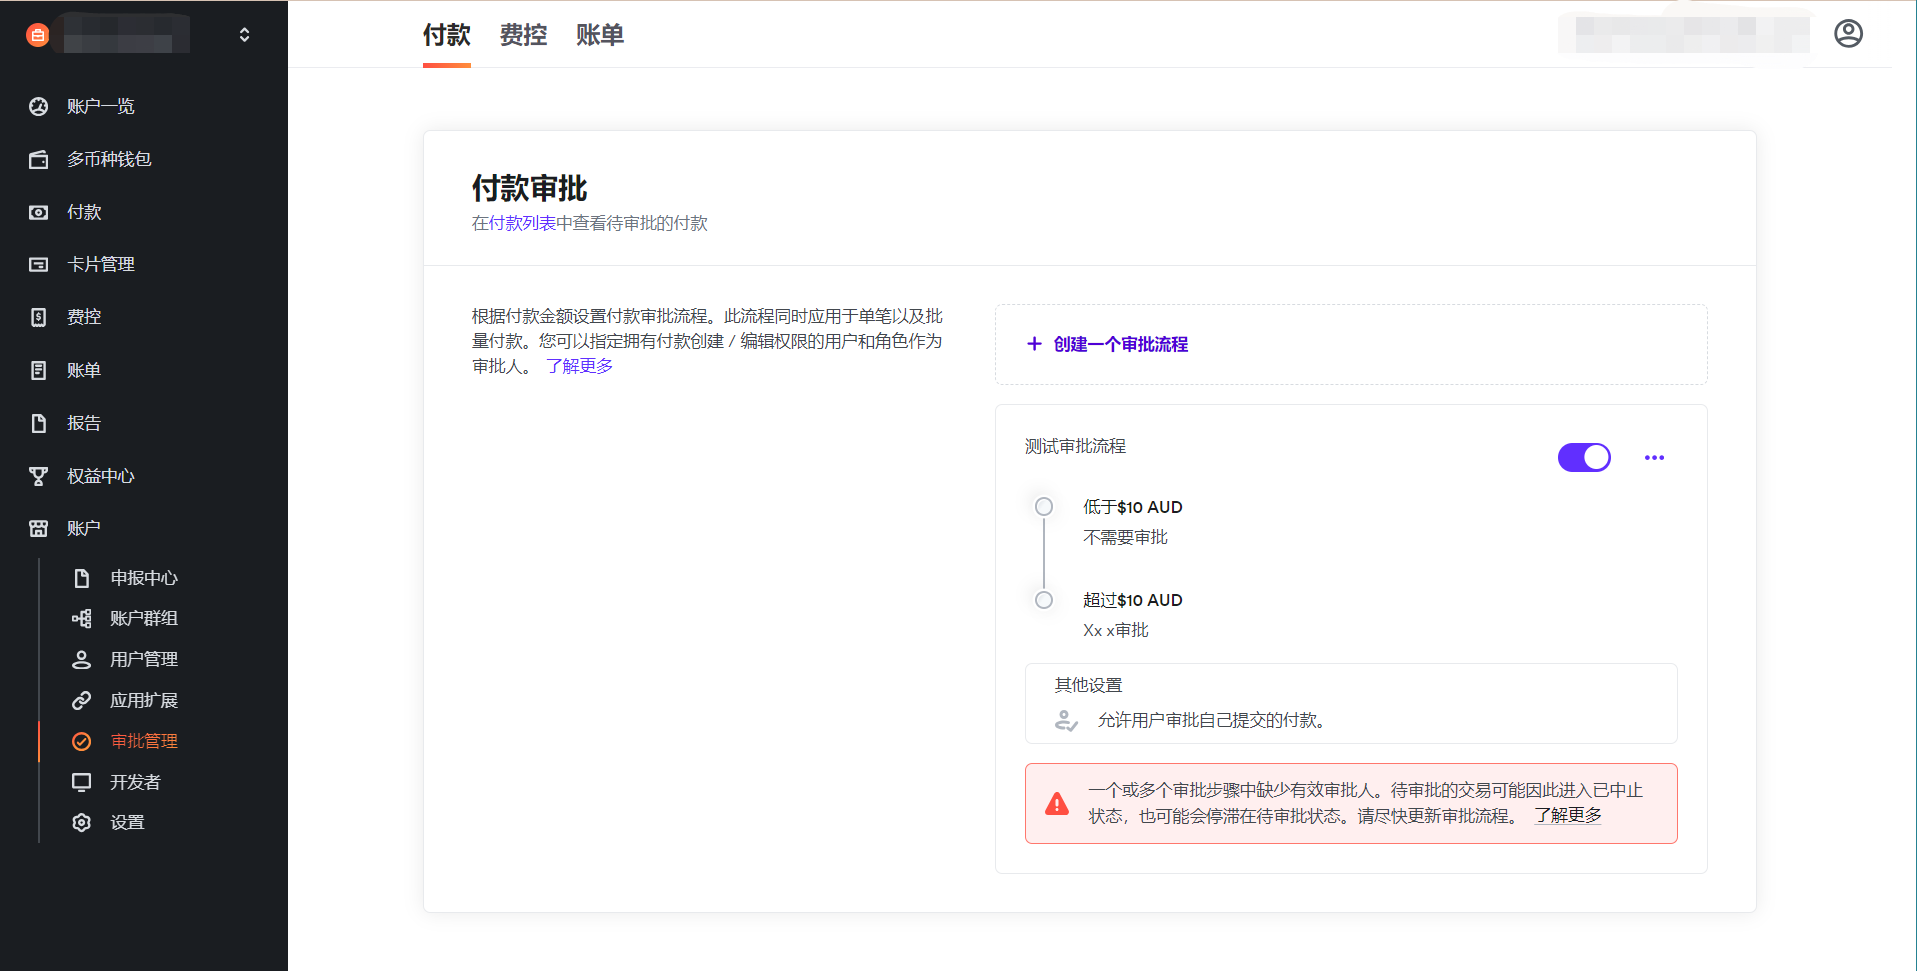Click the 其他设置 heading

tap(1088, 685)
